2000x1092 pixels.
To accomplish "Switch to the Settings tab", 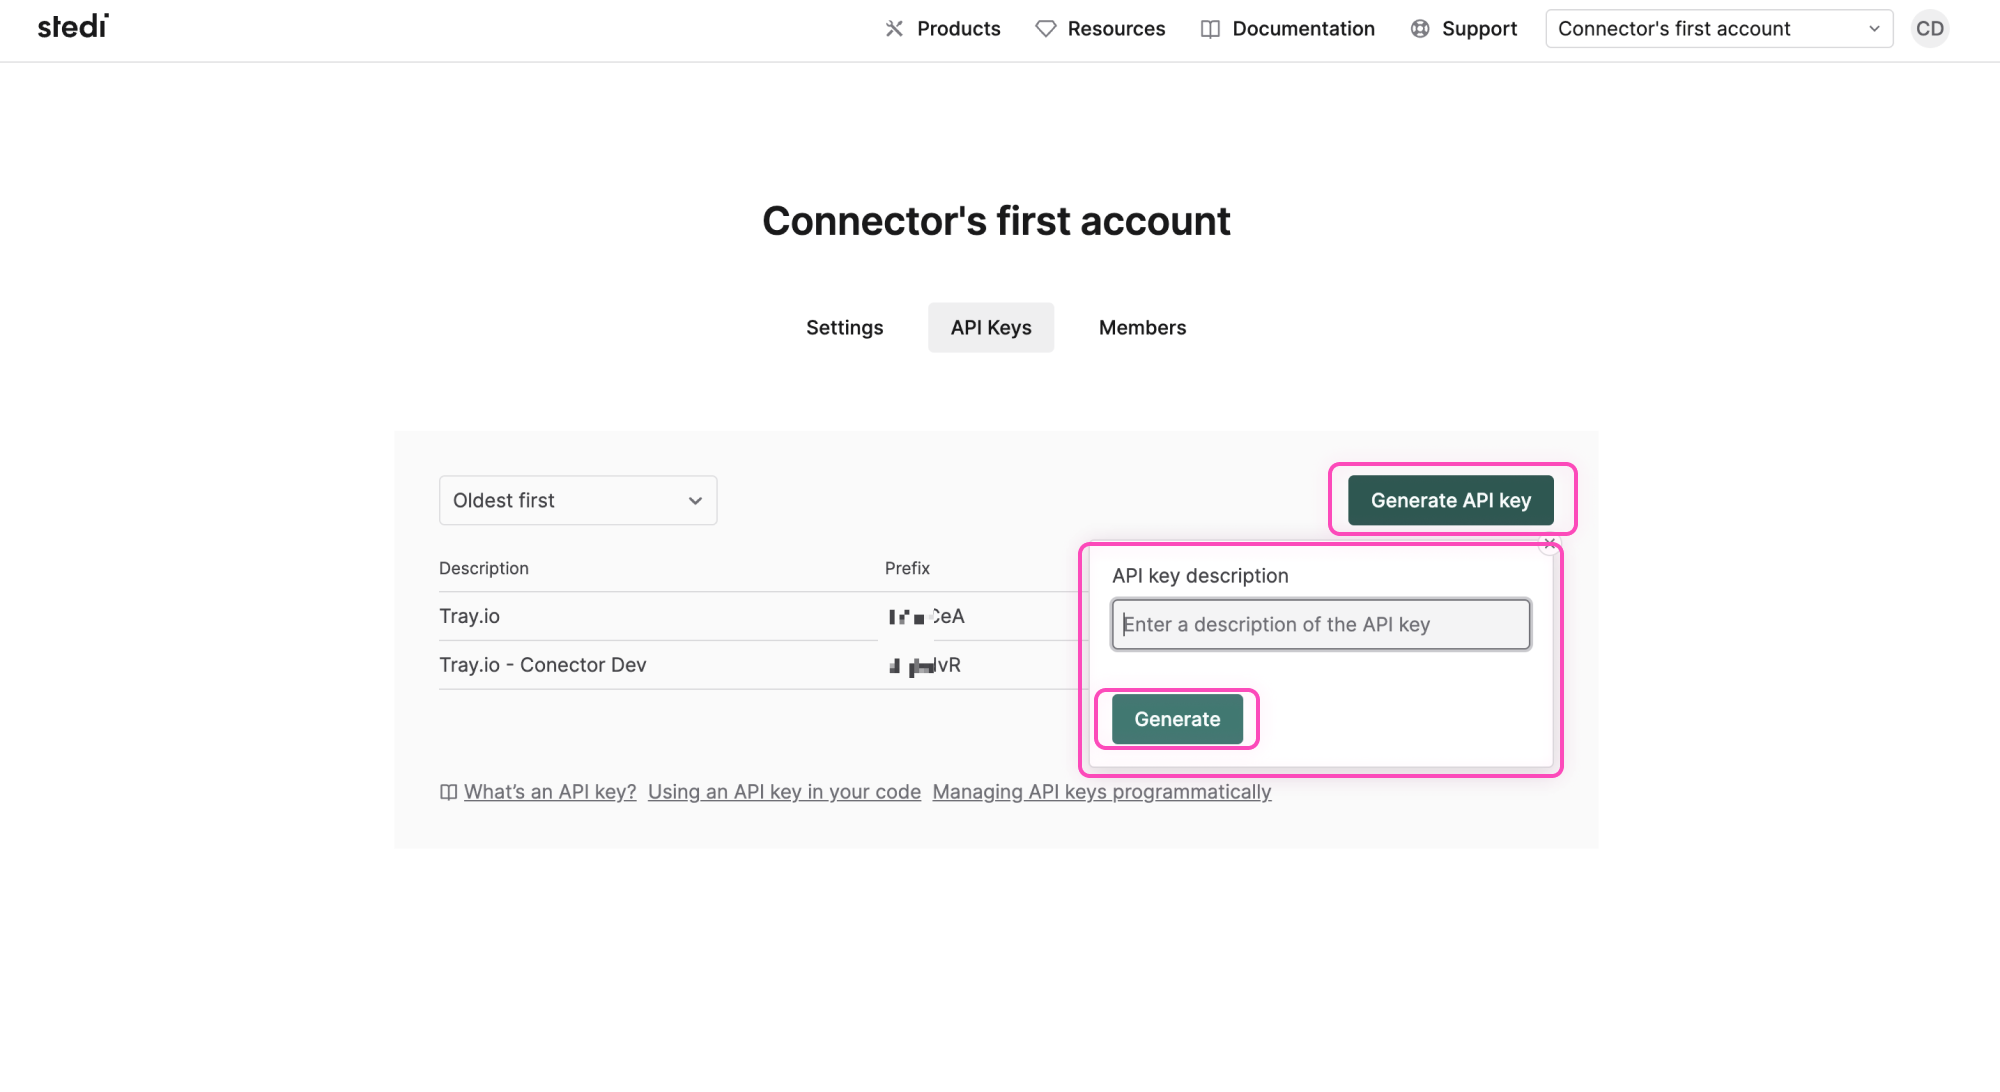I will point(844,328).
